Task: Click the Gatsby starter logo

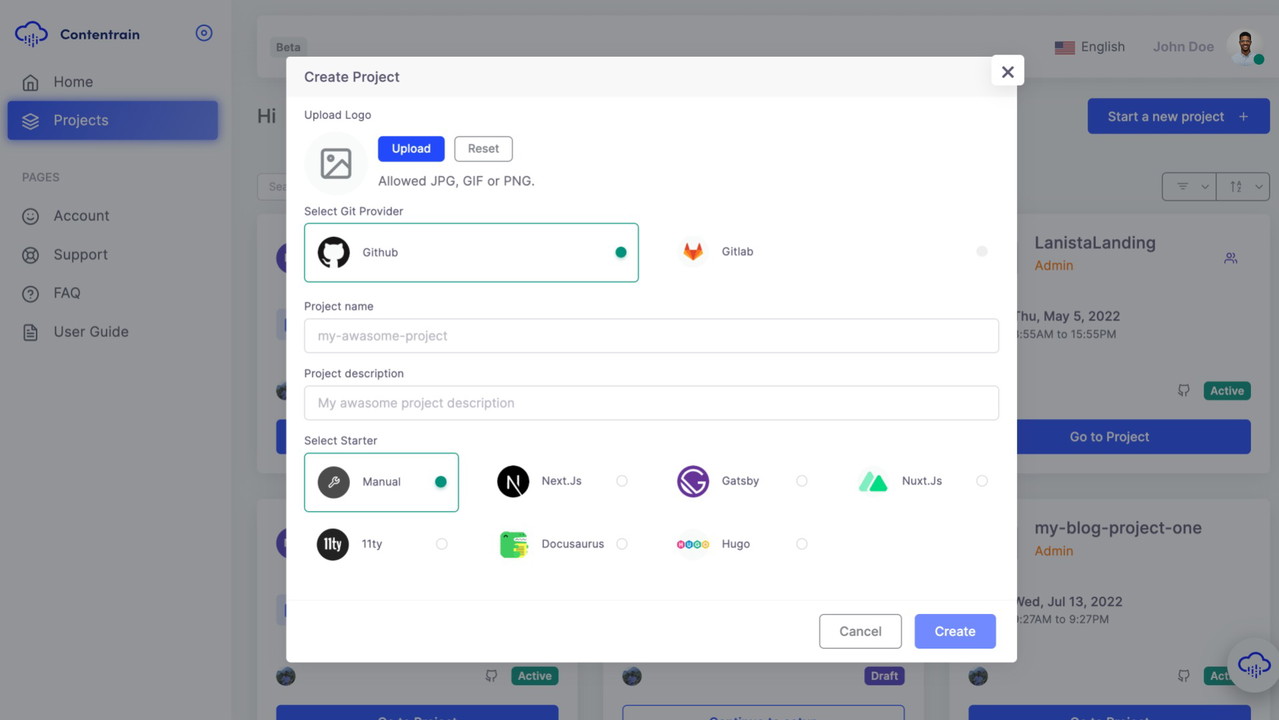Action: (693, 481)
